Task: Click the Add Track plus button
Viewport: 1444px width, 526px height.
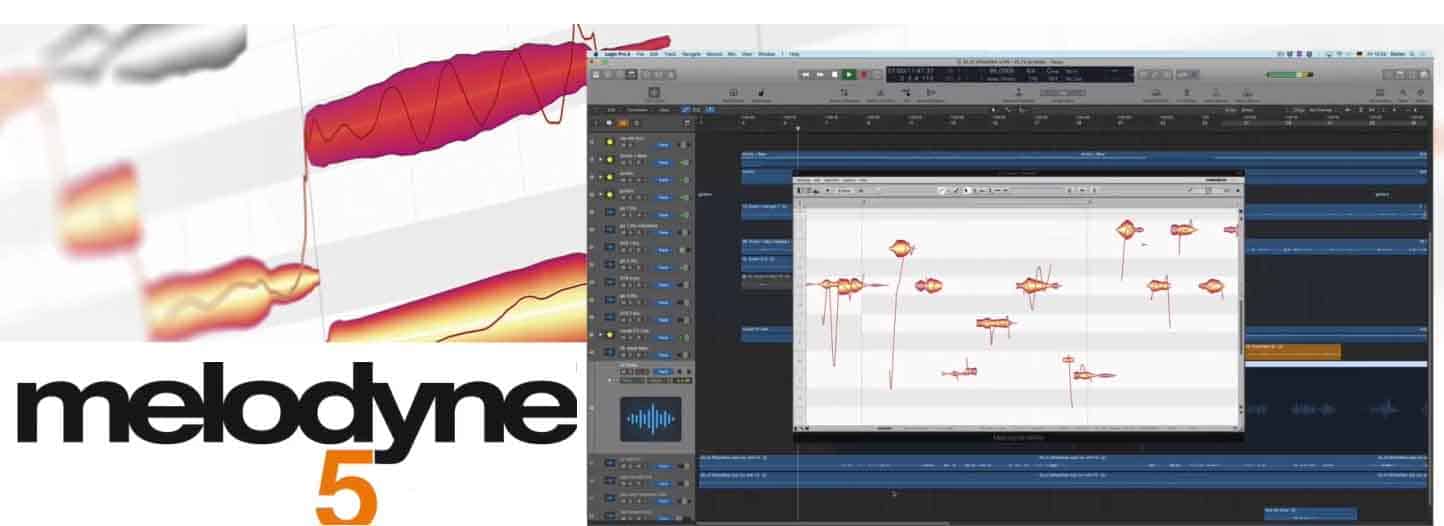Action: pos(597,123)
